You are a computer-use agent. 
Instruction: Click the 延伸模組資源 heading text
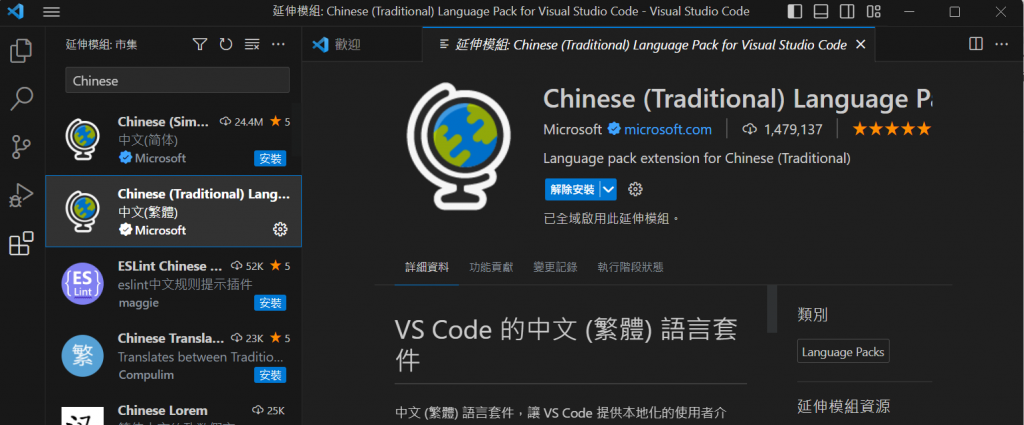[844, 406]
